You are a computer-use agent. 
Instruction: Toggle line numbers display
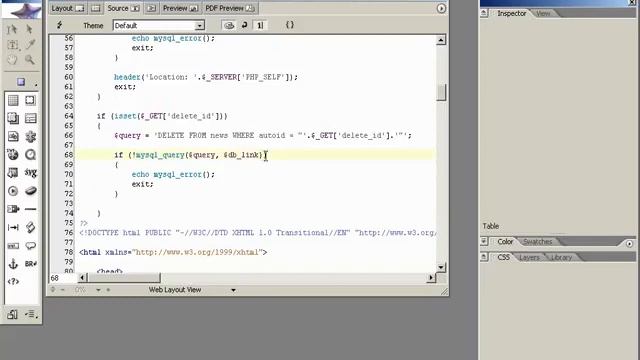[x=260, y=25]
